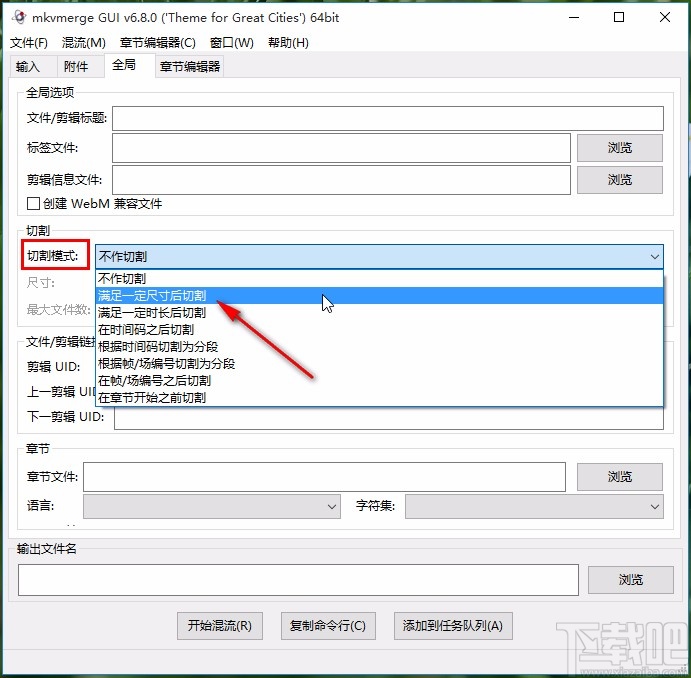This screenshot has width=691, height=678.
Task: Maximize the mkvmerge GUI window
Action: click(619, 18)
